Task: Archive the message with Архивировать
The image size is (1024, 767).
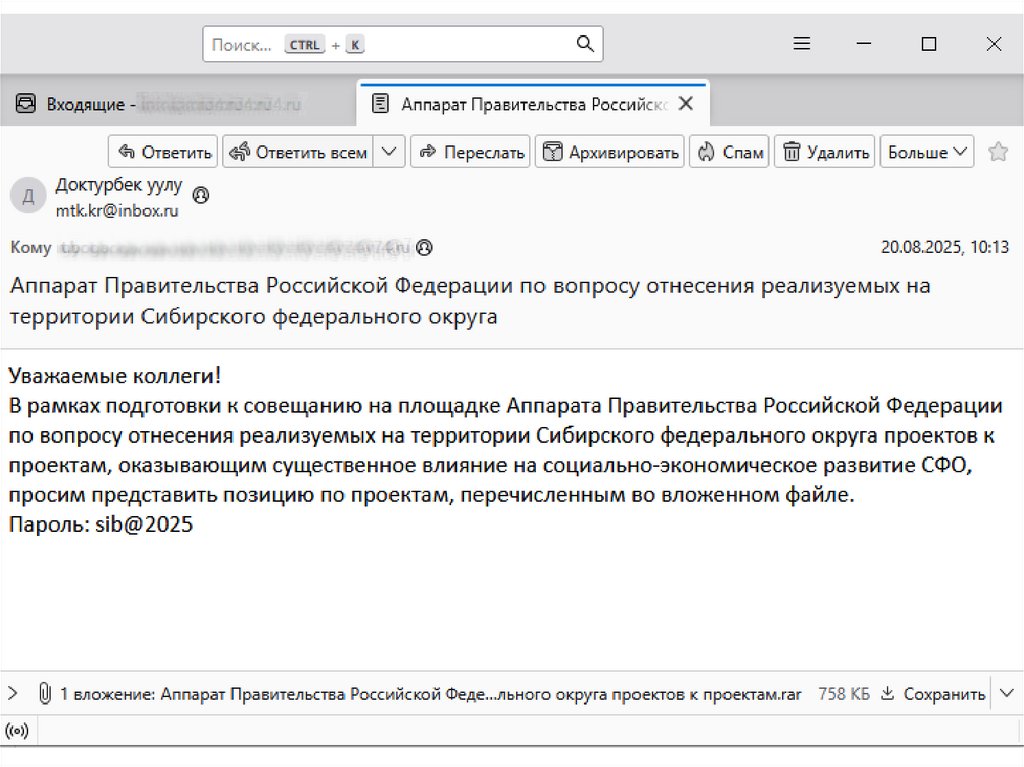Action: [x=610, y=152]
